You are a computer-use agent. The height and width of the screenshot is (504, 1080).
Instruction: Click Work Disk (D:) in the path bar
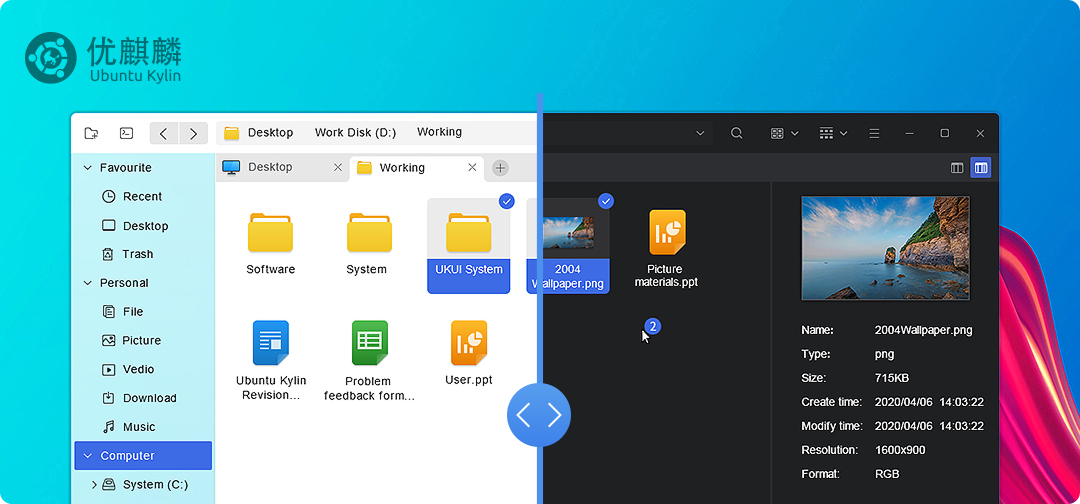point(355,132)
